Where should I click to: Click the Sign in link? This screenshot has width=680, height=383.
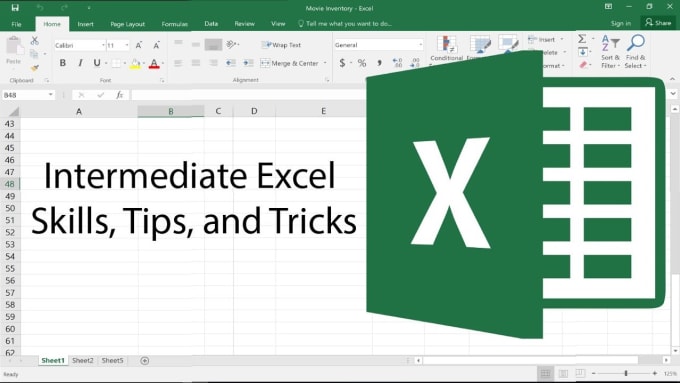621,23
